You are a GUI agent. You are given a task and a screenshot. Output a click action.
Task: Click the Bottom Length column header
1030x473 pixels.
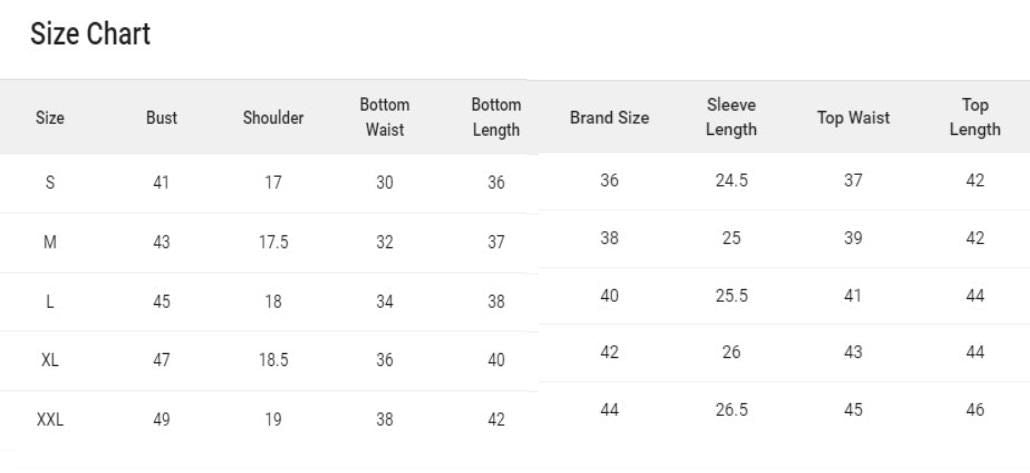[496, 117]
